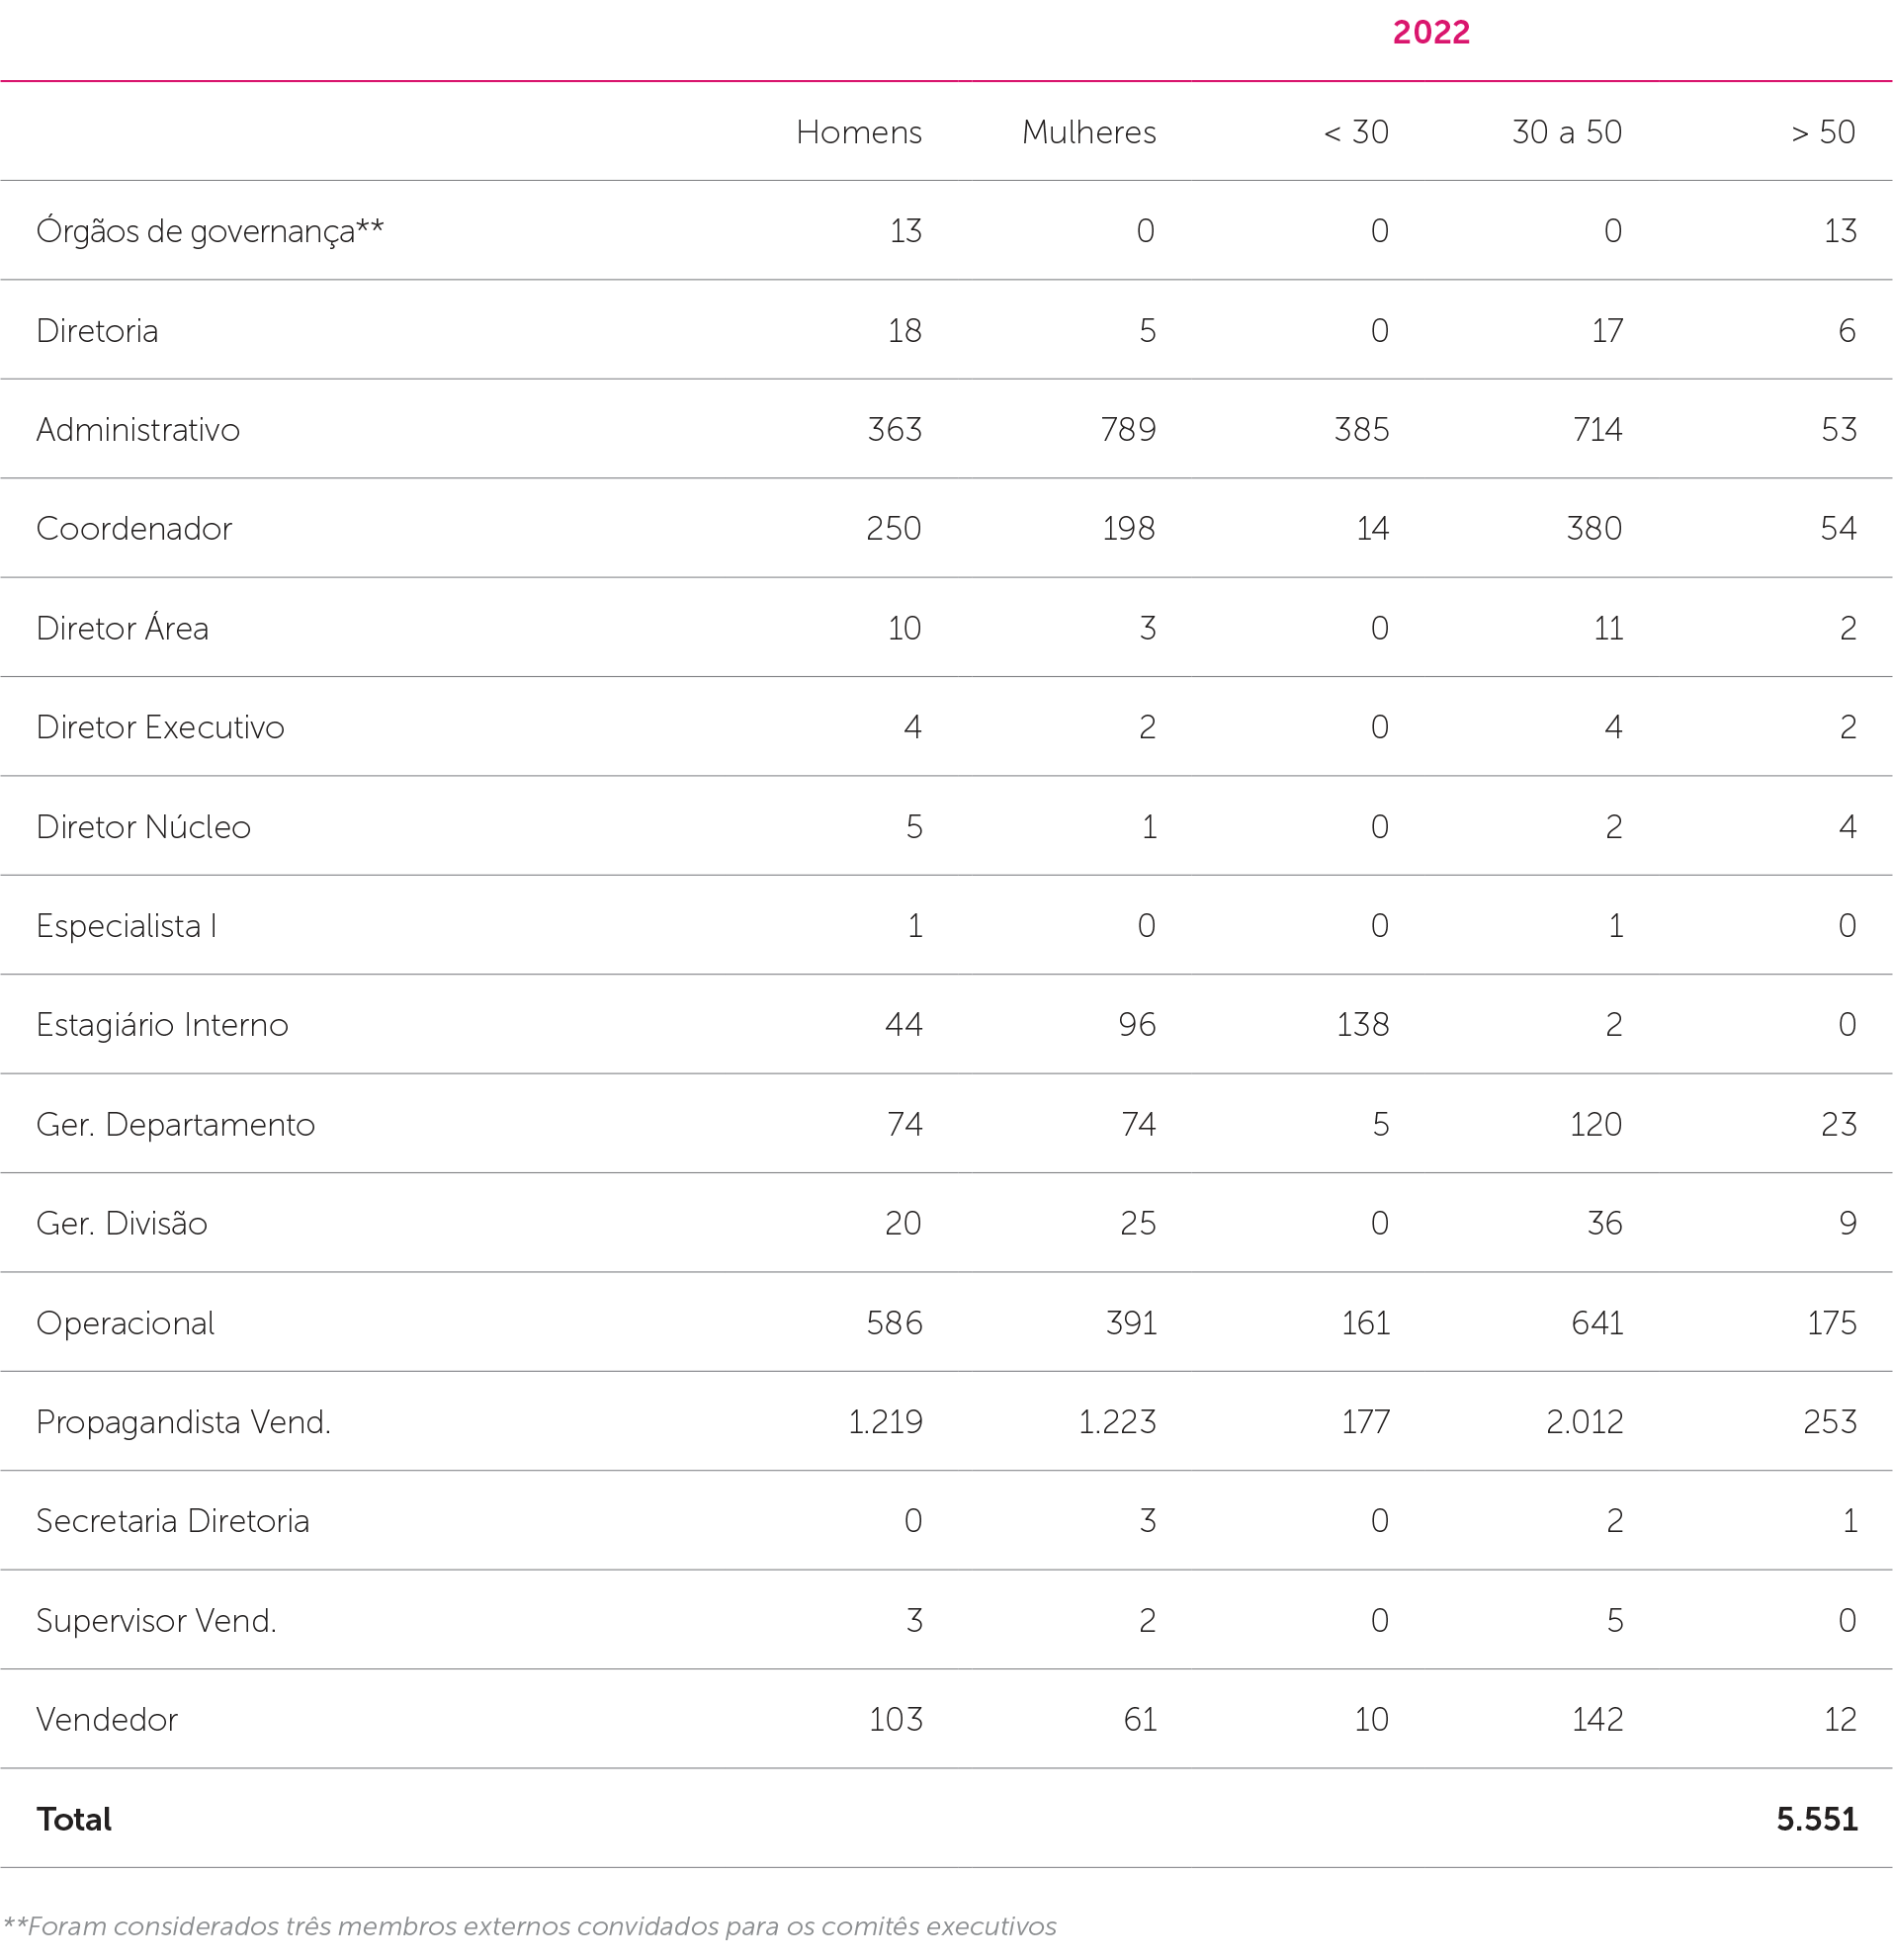Click the value 2.012 in Propagandista row
Screen dimensions: 1893x1960
(x=1584, y=1422)
